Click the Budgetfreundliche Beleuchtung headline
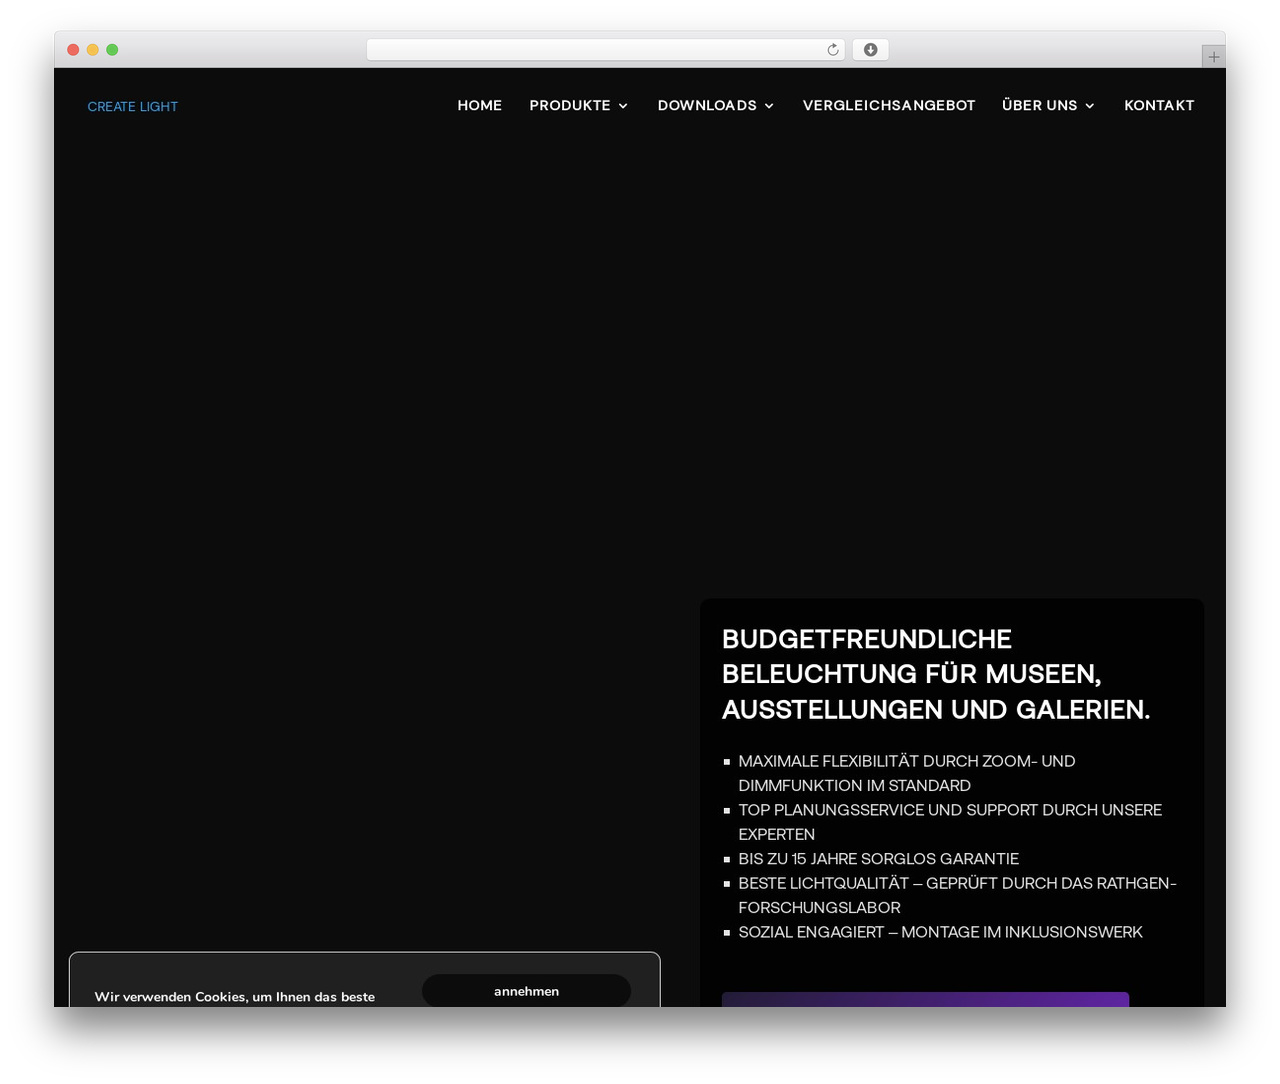This screenshot has height=1084, width=1280. coord(936,674)
